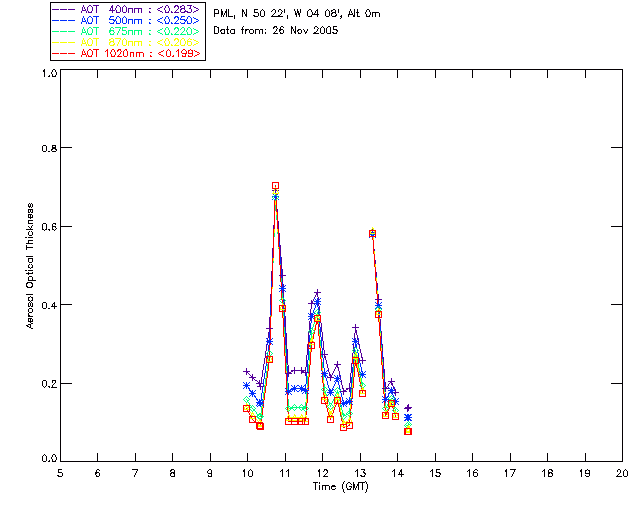The width and height of the screenshot is (640, 512).
Task: Click the 0.8 y-axis tick label
Action: (49, 148)
